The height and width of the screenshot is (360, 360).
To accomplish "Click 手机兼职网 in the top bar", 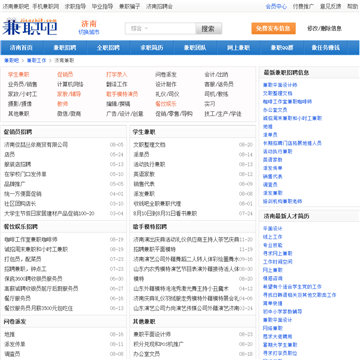I will (x=46, y=6).
